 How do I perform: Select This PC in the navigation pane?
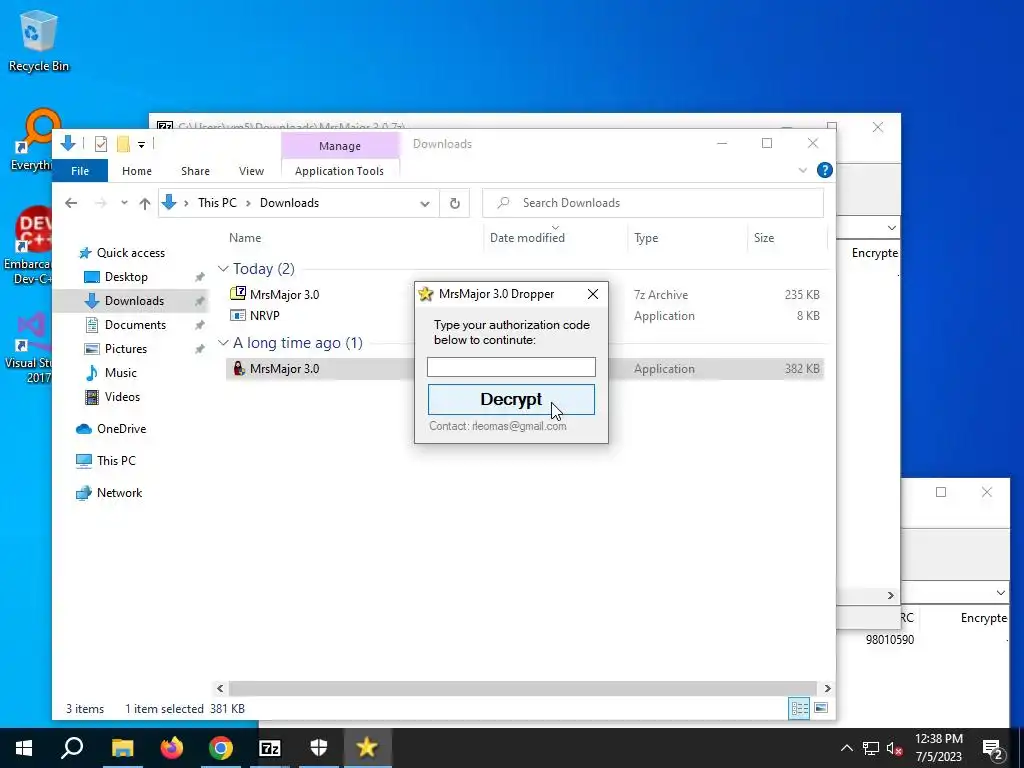pyautogui.click(x=116, y=461)
